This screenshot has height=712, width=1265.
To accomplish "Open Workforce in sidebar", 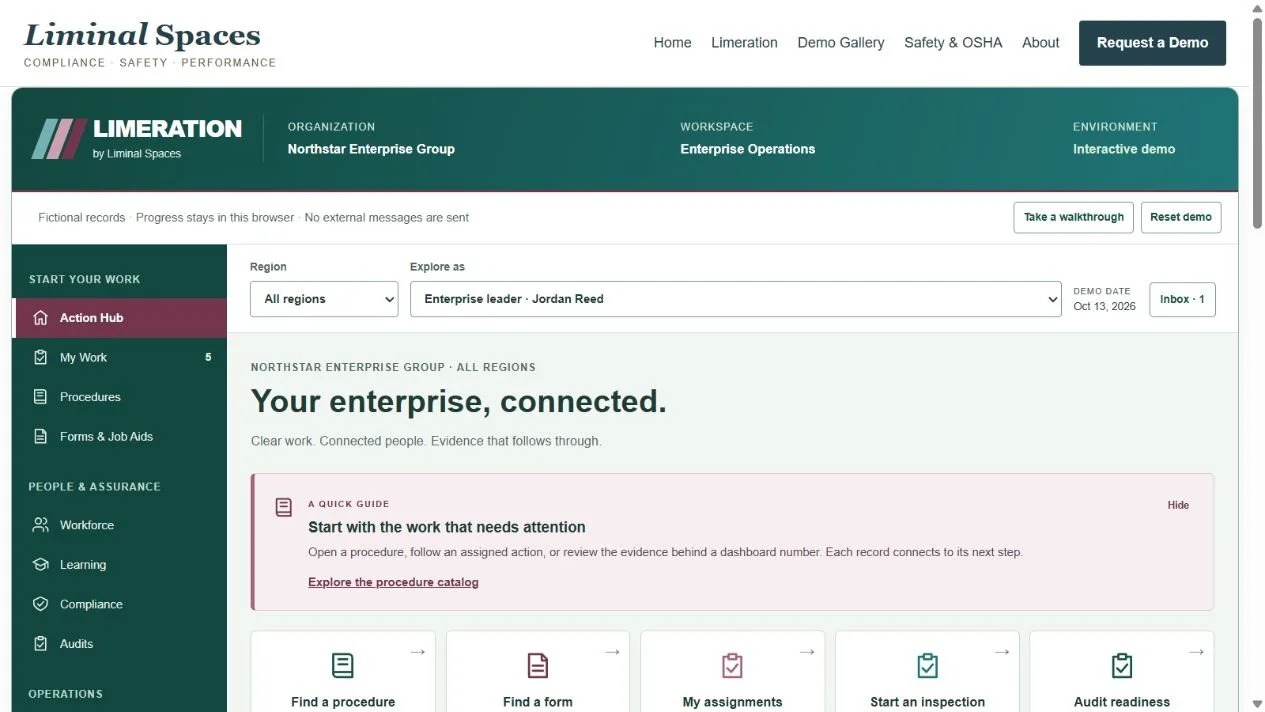I will [x=119, y=525].
